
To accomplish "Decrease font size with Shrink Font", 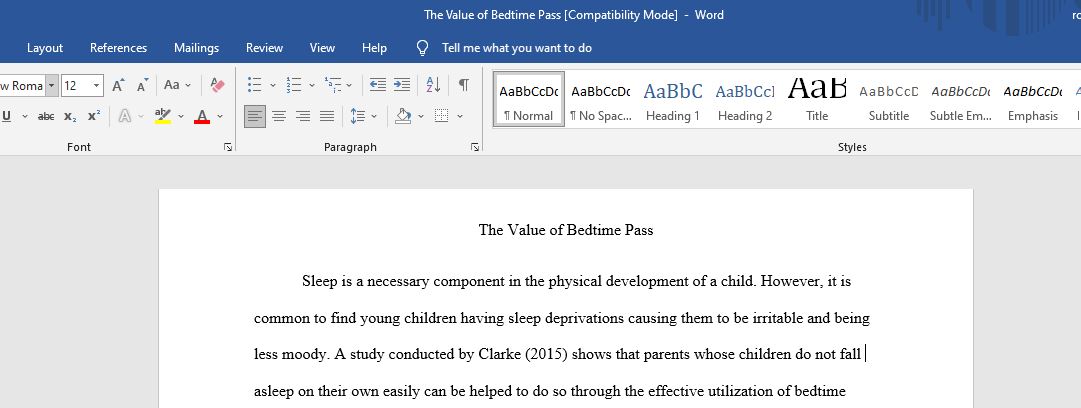I will (142, 85).
